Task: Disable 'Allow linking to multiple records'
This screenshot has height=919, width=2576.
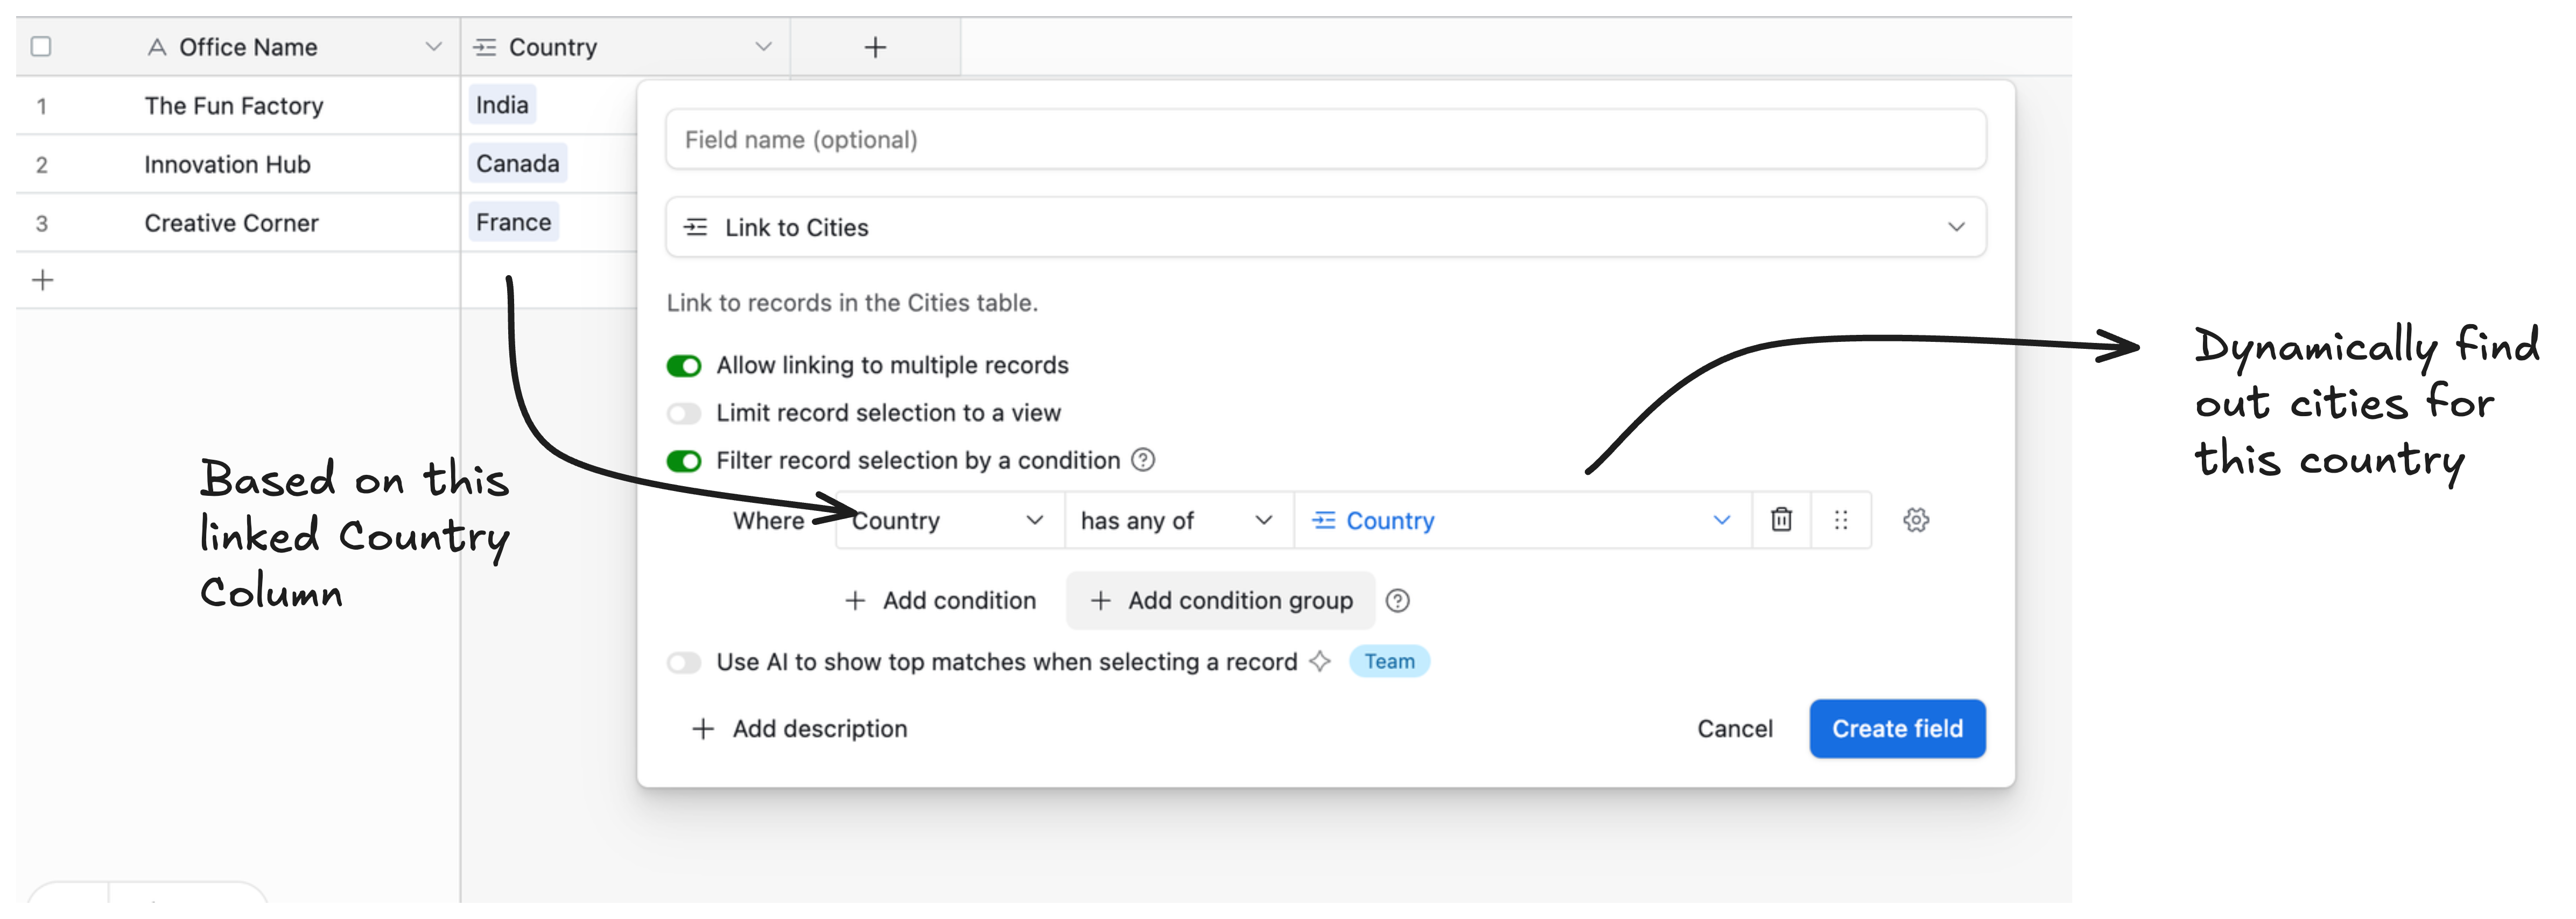Action: (684, 365)
